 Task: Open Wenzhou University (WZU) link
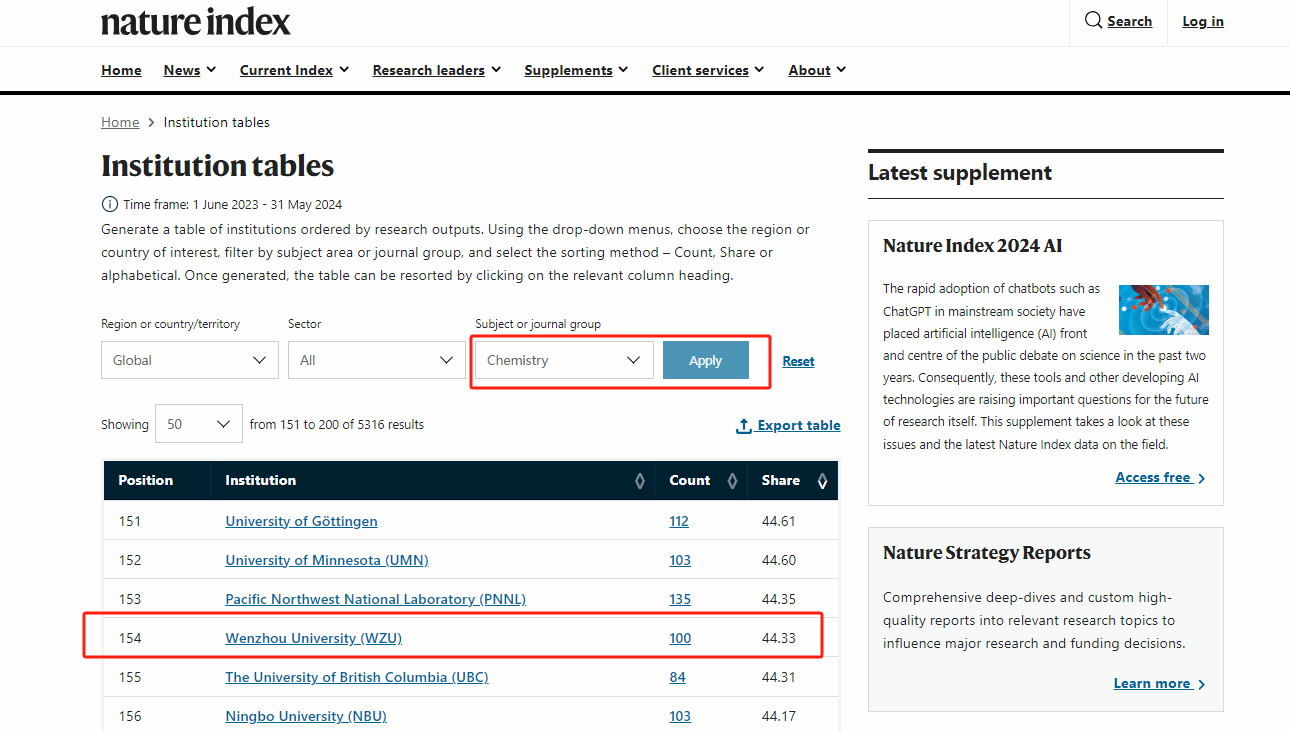(x=313, y=638)
